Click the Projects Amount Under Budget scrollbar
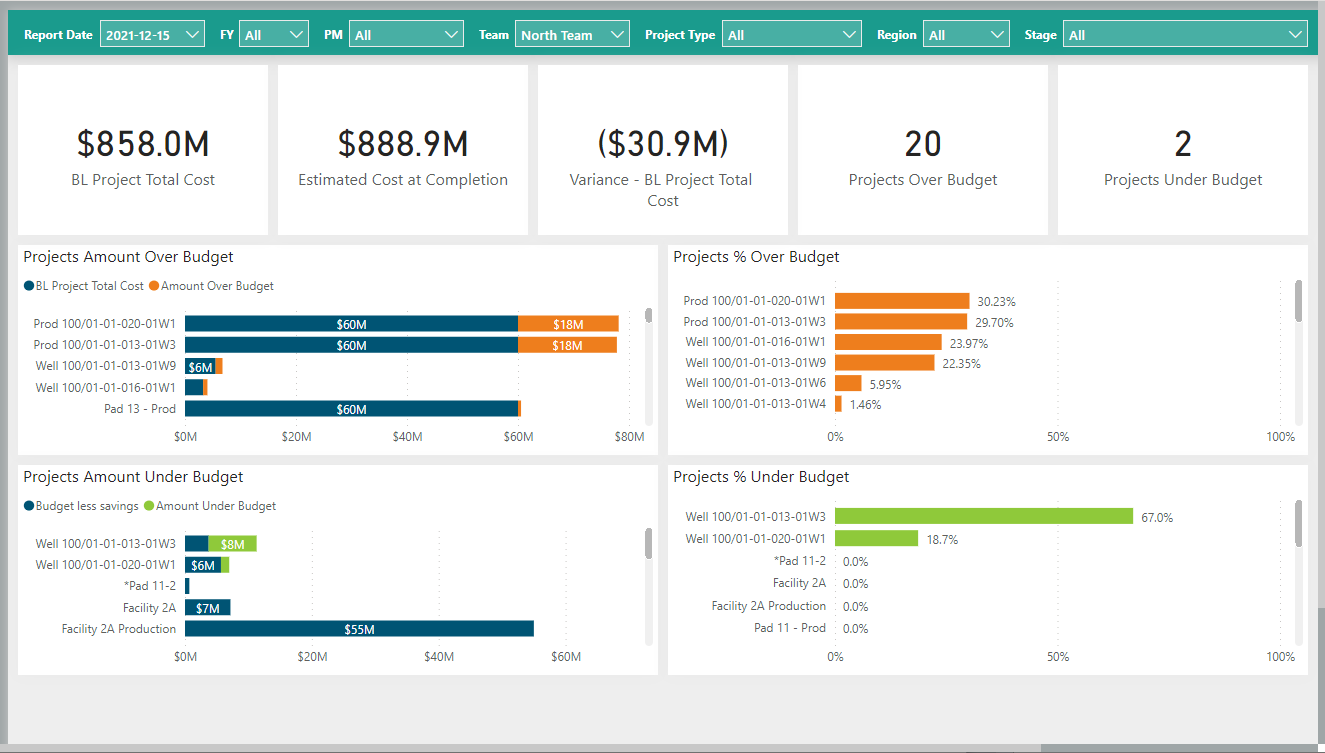 click(649, 545)
